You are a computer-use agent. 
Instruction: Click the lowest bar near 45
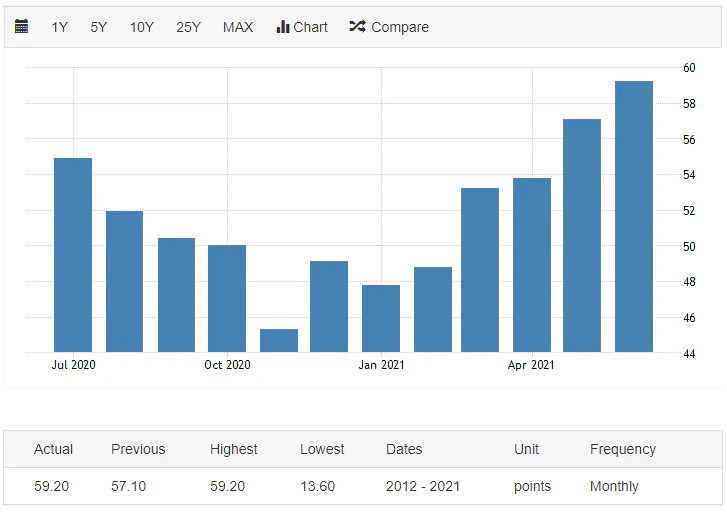[279, 340]
